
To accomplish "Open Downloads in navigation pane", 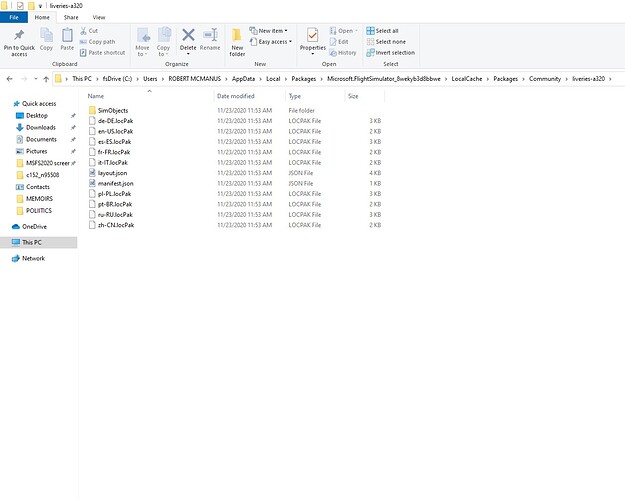I will pos(41,128).
